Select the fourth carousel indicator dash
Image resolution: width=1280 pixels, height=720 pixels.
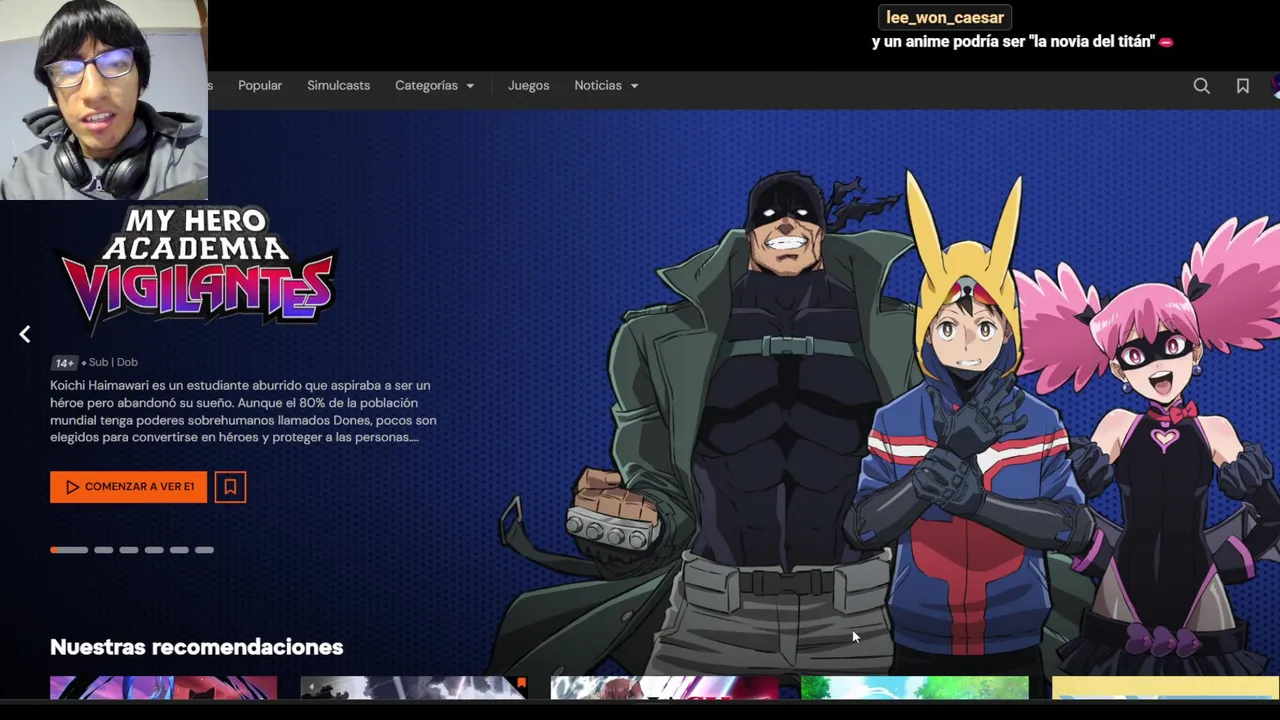154,550
